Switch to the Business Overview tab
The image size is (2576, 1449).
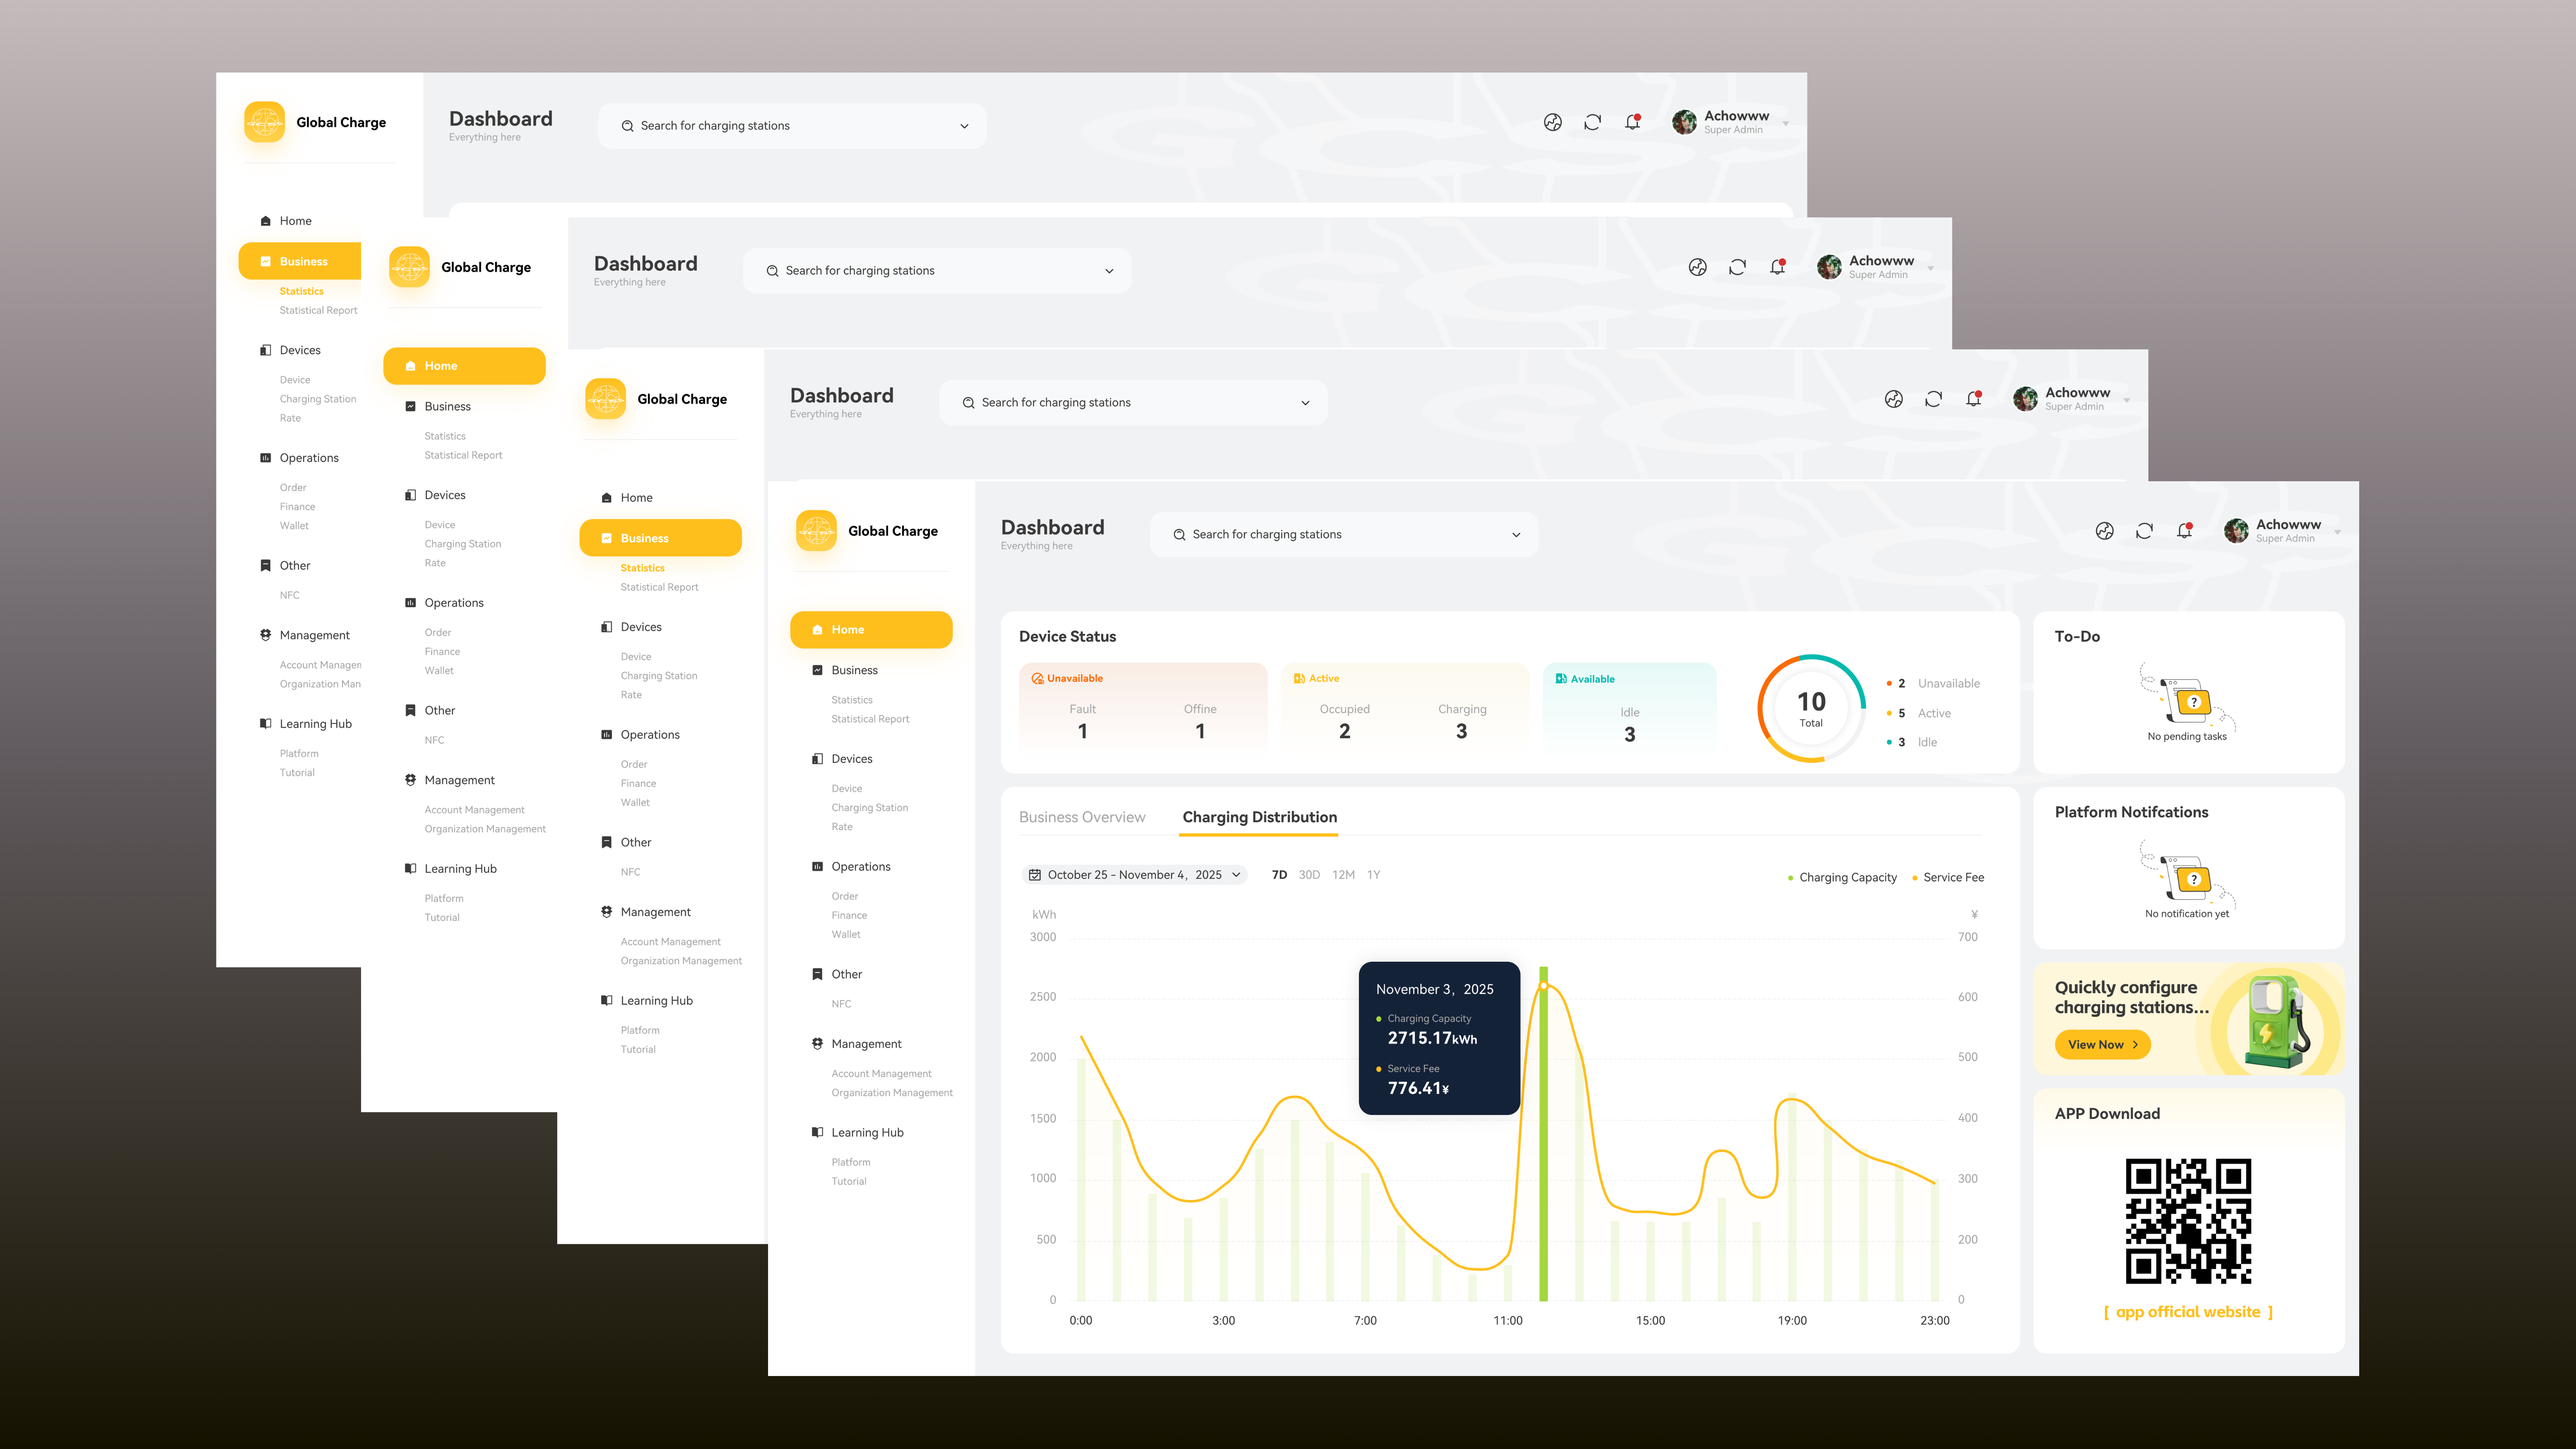tap(1082, 817)
